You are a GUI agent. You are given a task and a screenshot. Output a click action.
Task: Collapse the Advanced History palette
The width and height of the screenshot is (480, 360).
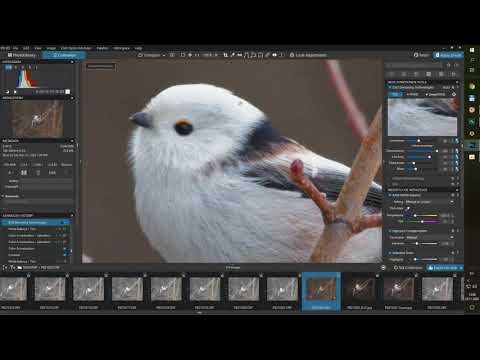point(72,216)
